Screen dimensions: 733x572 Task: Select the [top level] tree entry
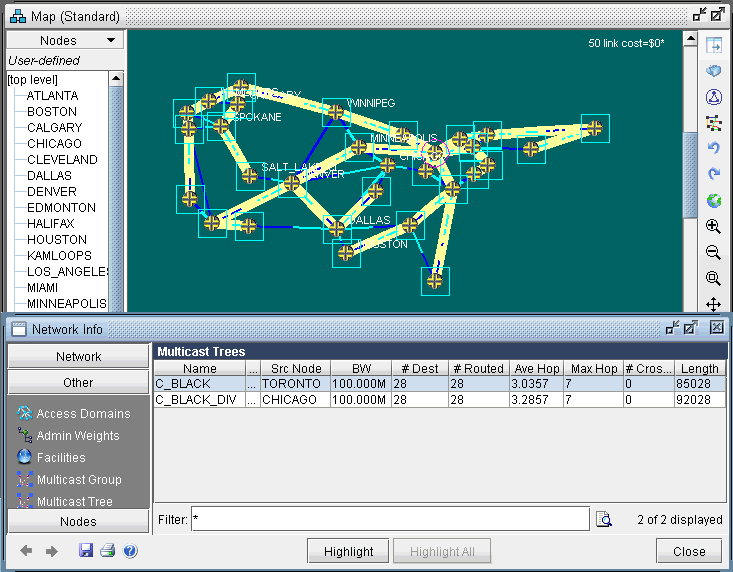point(33,80)
